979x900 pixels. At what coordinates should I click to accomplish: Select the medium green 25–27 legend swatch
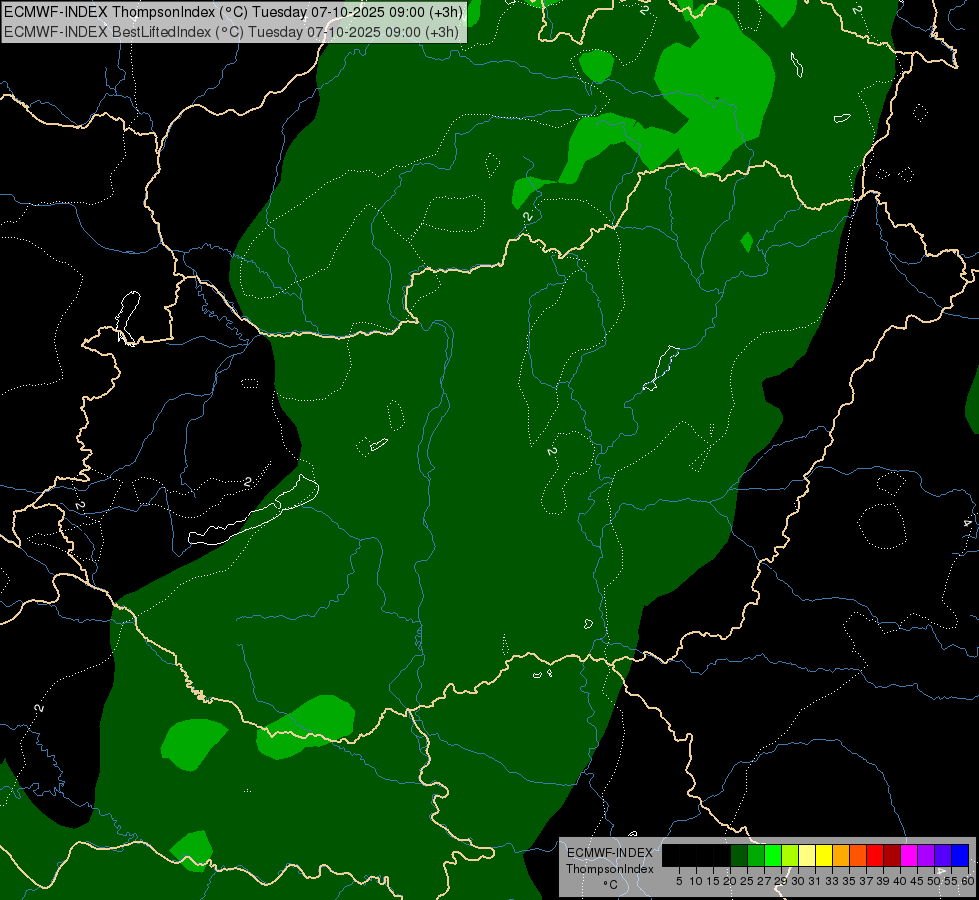click(756, 855)
